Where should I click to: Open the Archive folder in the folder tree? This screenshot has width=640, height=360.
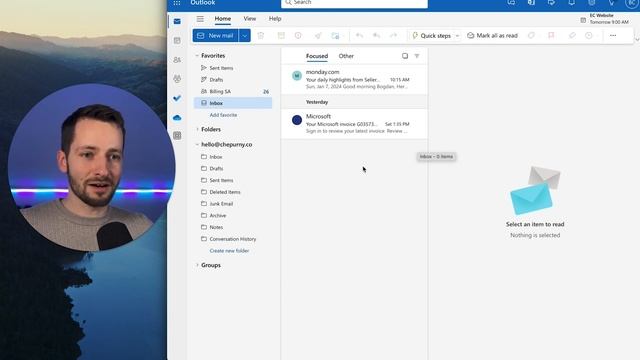pos(233,216)
